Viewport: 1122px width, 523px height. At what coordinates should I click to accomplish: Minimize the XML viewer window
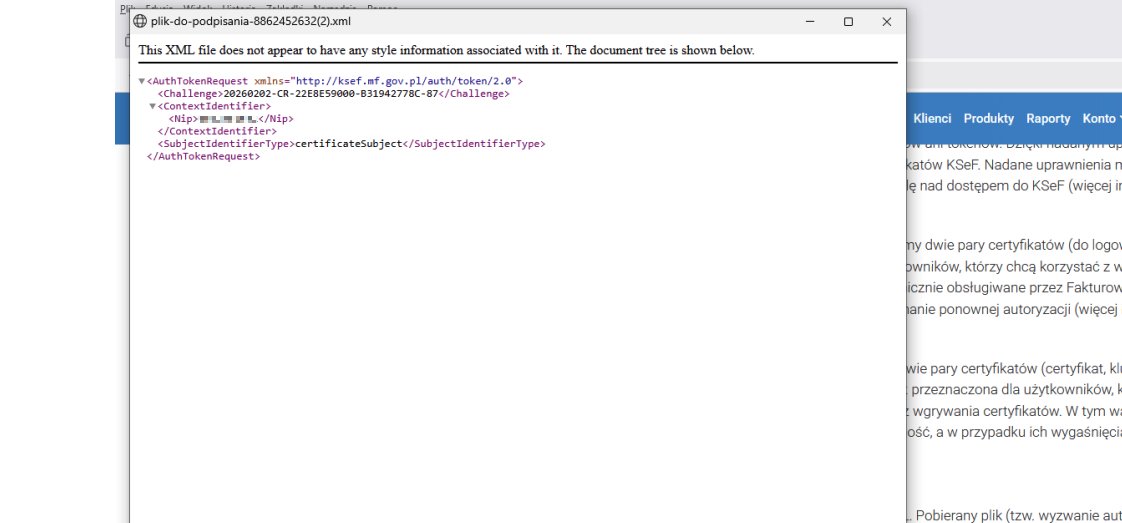click(x=809, y=21)
